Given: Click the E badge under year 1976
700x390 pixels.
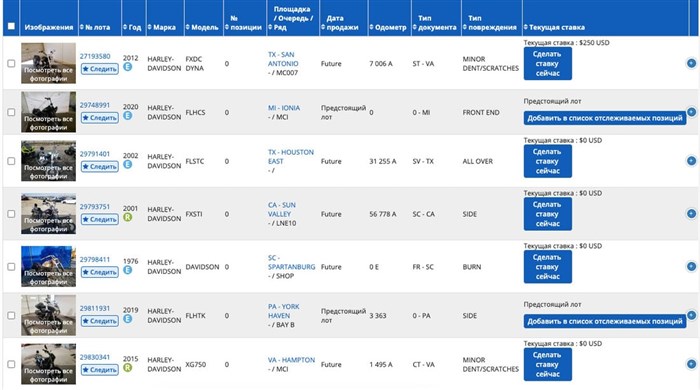Looking at the screenshot, I should (x=128, y=270).
